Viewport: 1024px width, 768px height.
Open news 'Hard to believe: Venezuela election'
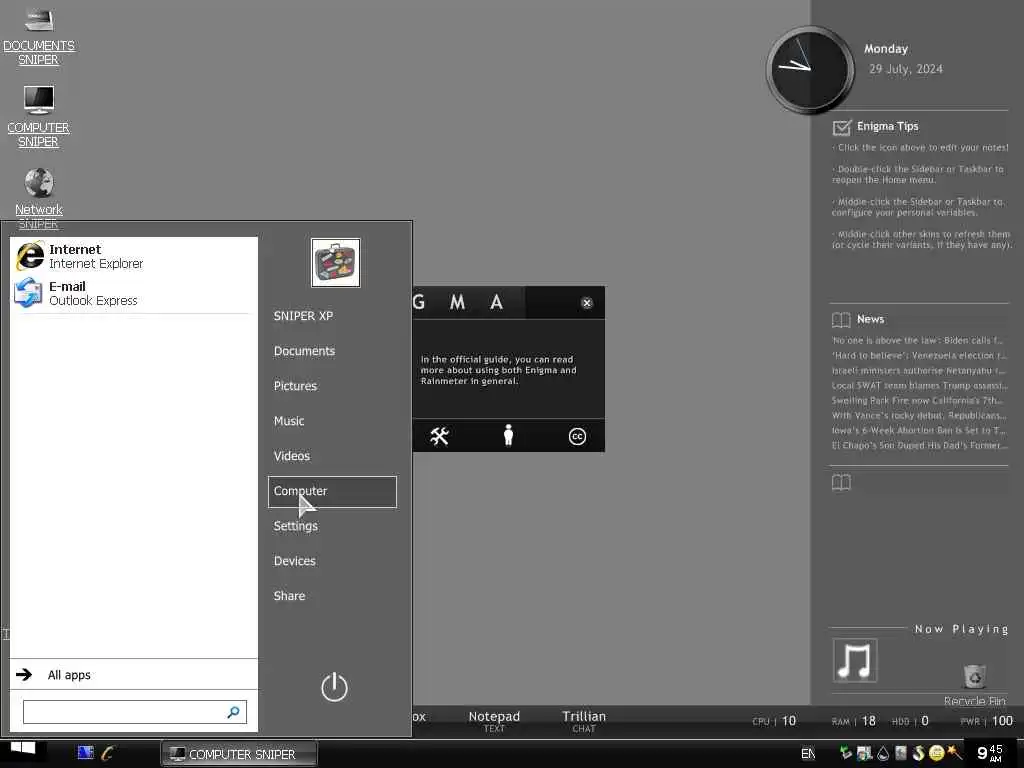(x=918, y=355)
